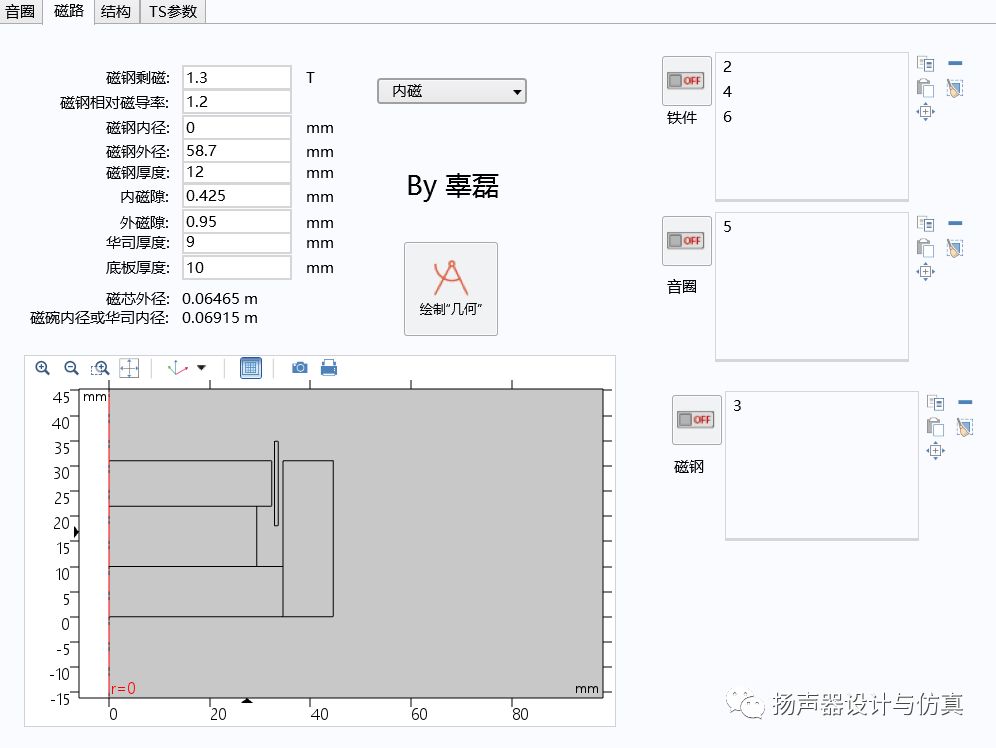Click the 绘制"几何" button
Image resolution: width=996 pixels, height=748 pixels.
[x=450, y=288]
